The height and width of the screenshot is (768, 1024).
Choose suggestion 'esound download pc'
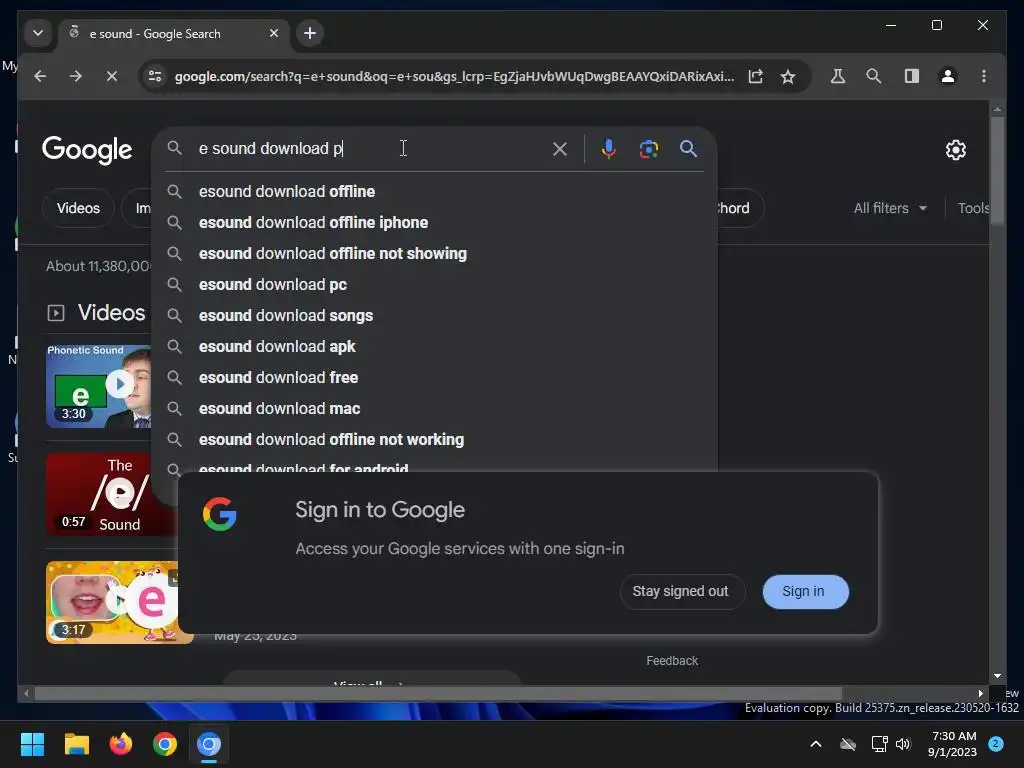coord(434,285)
